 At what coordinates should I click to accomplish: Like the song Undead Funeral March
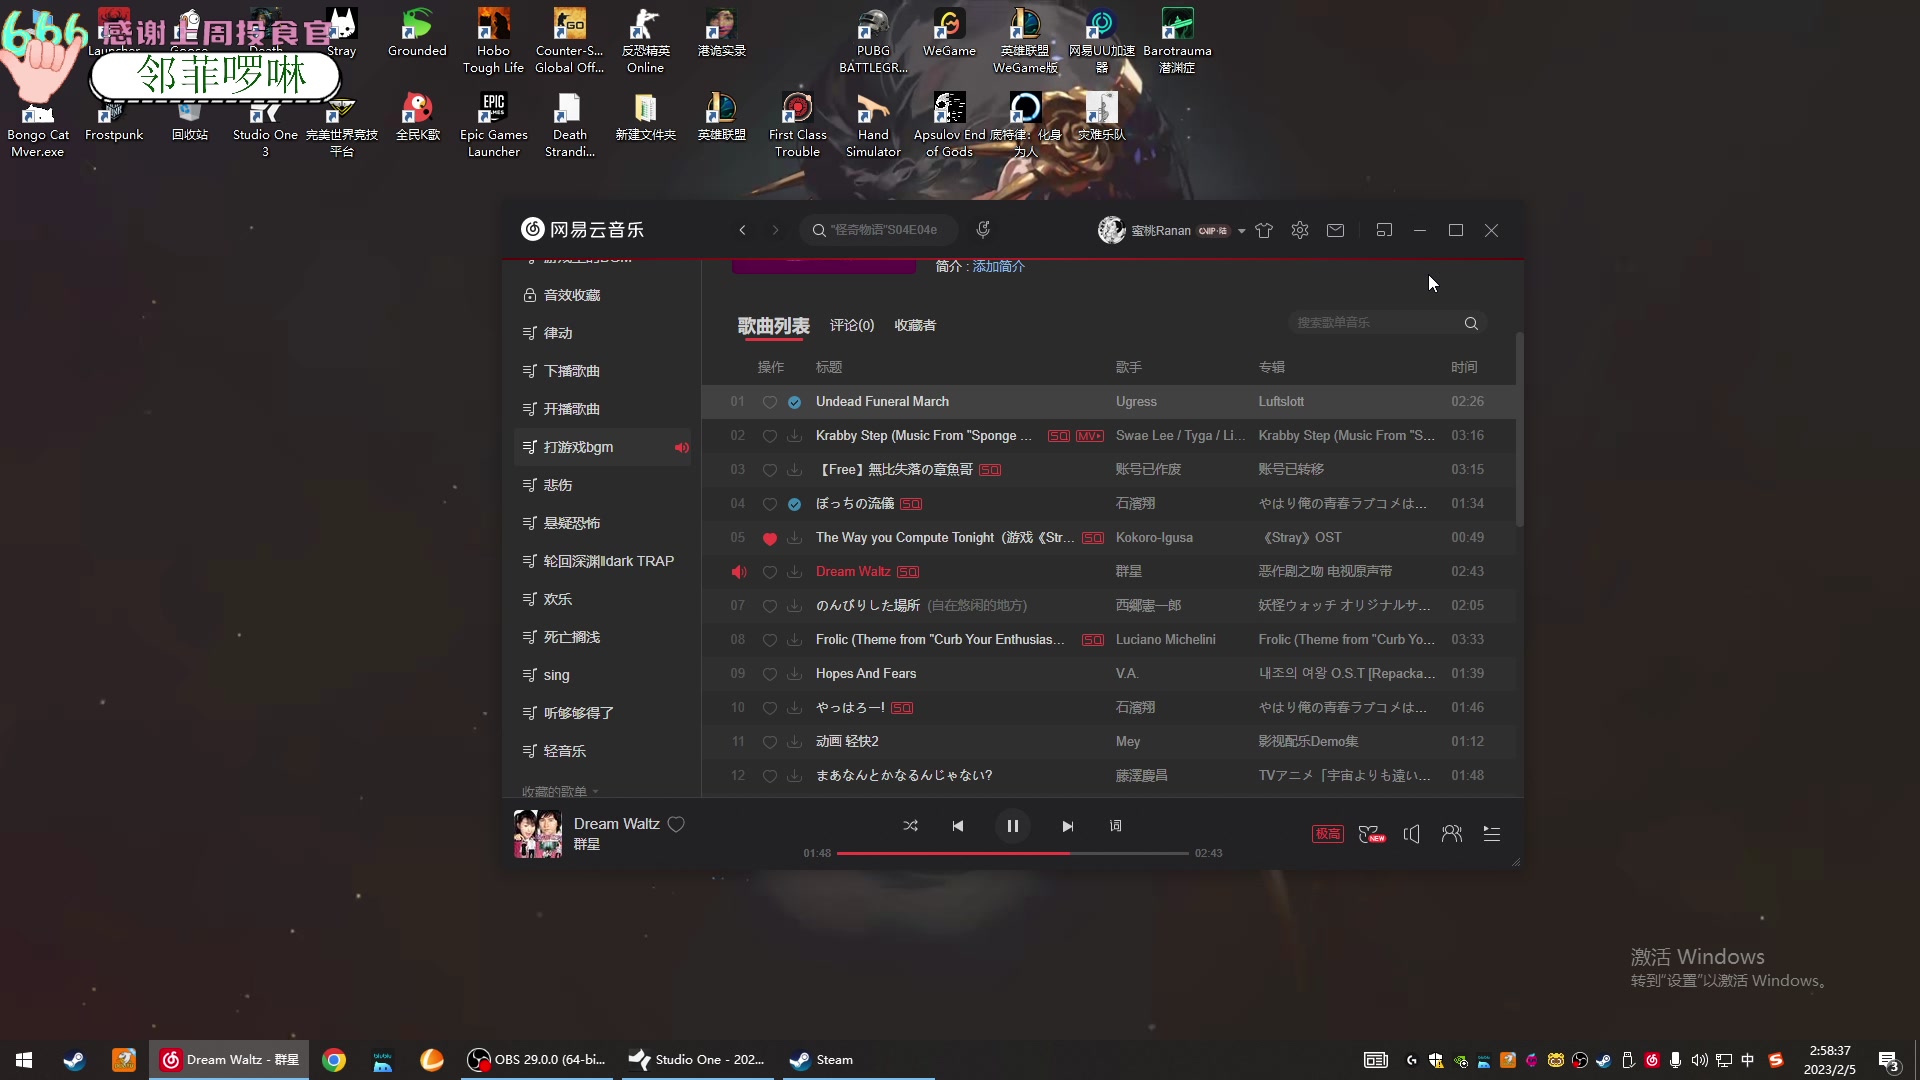click(x=769, y=402)
